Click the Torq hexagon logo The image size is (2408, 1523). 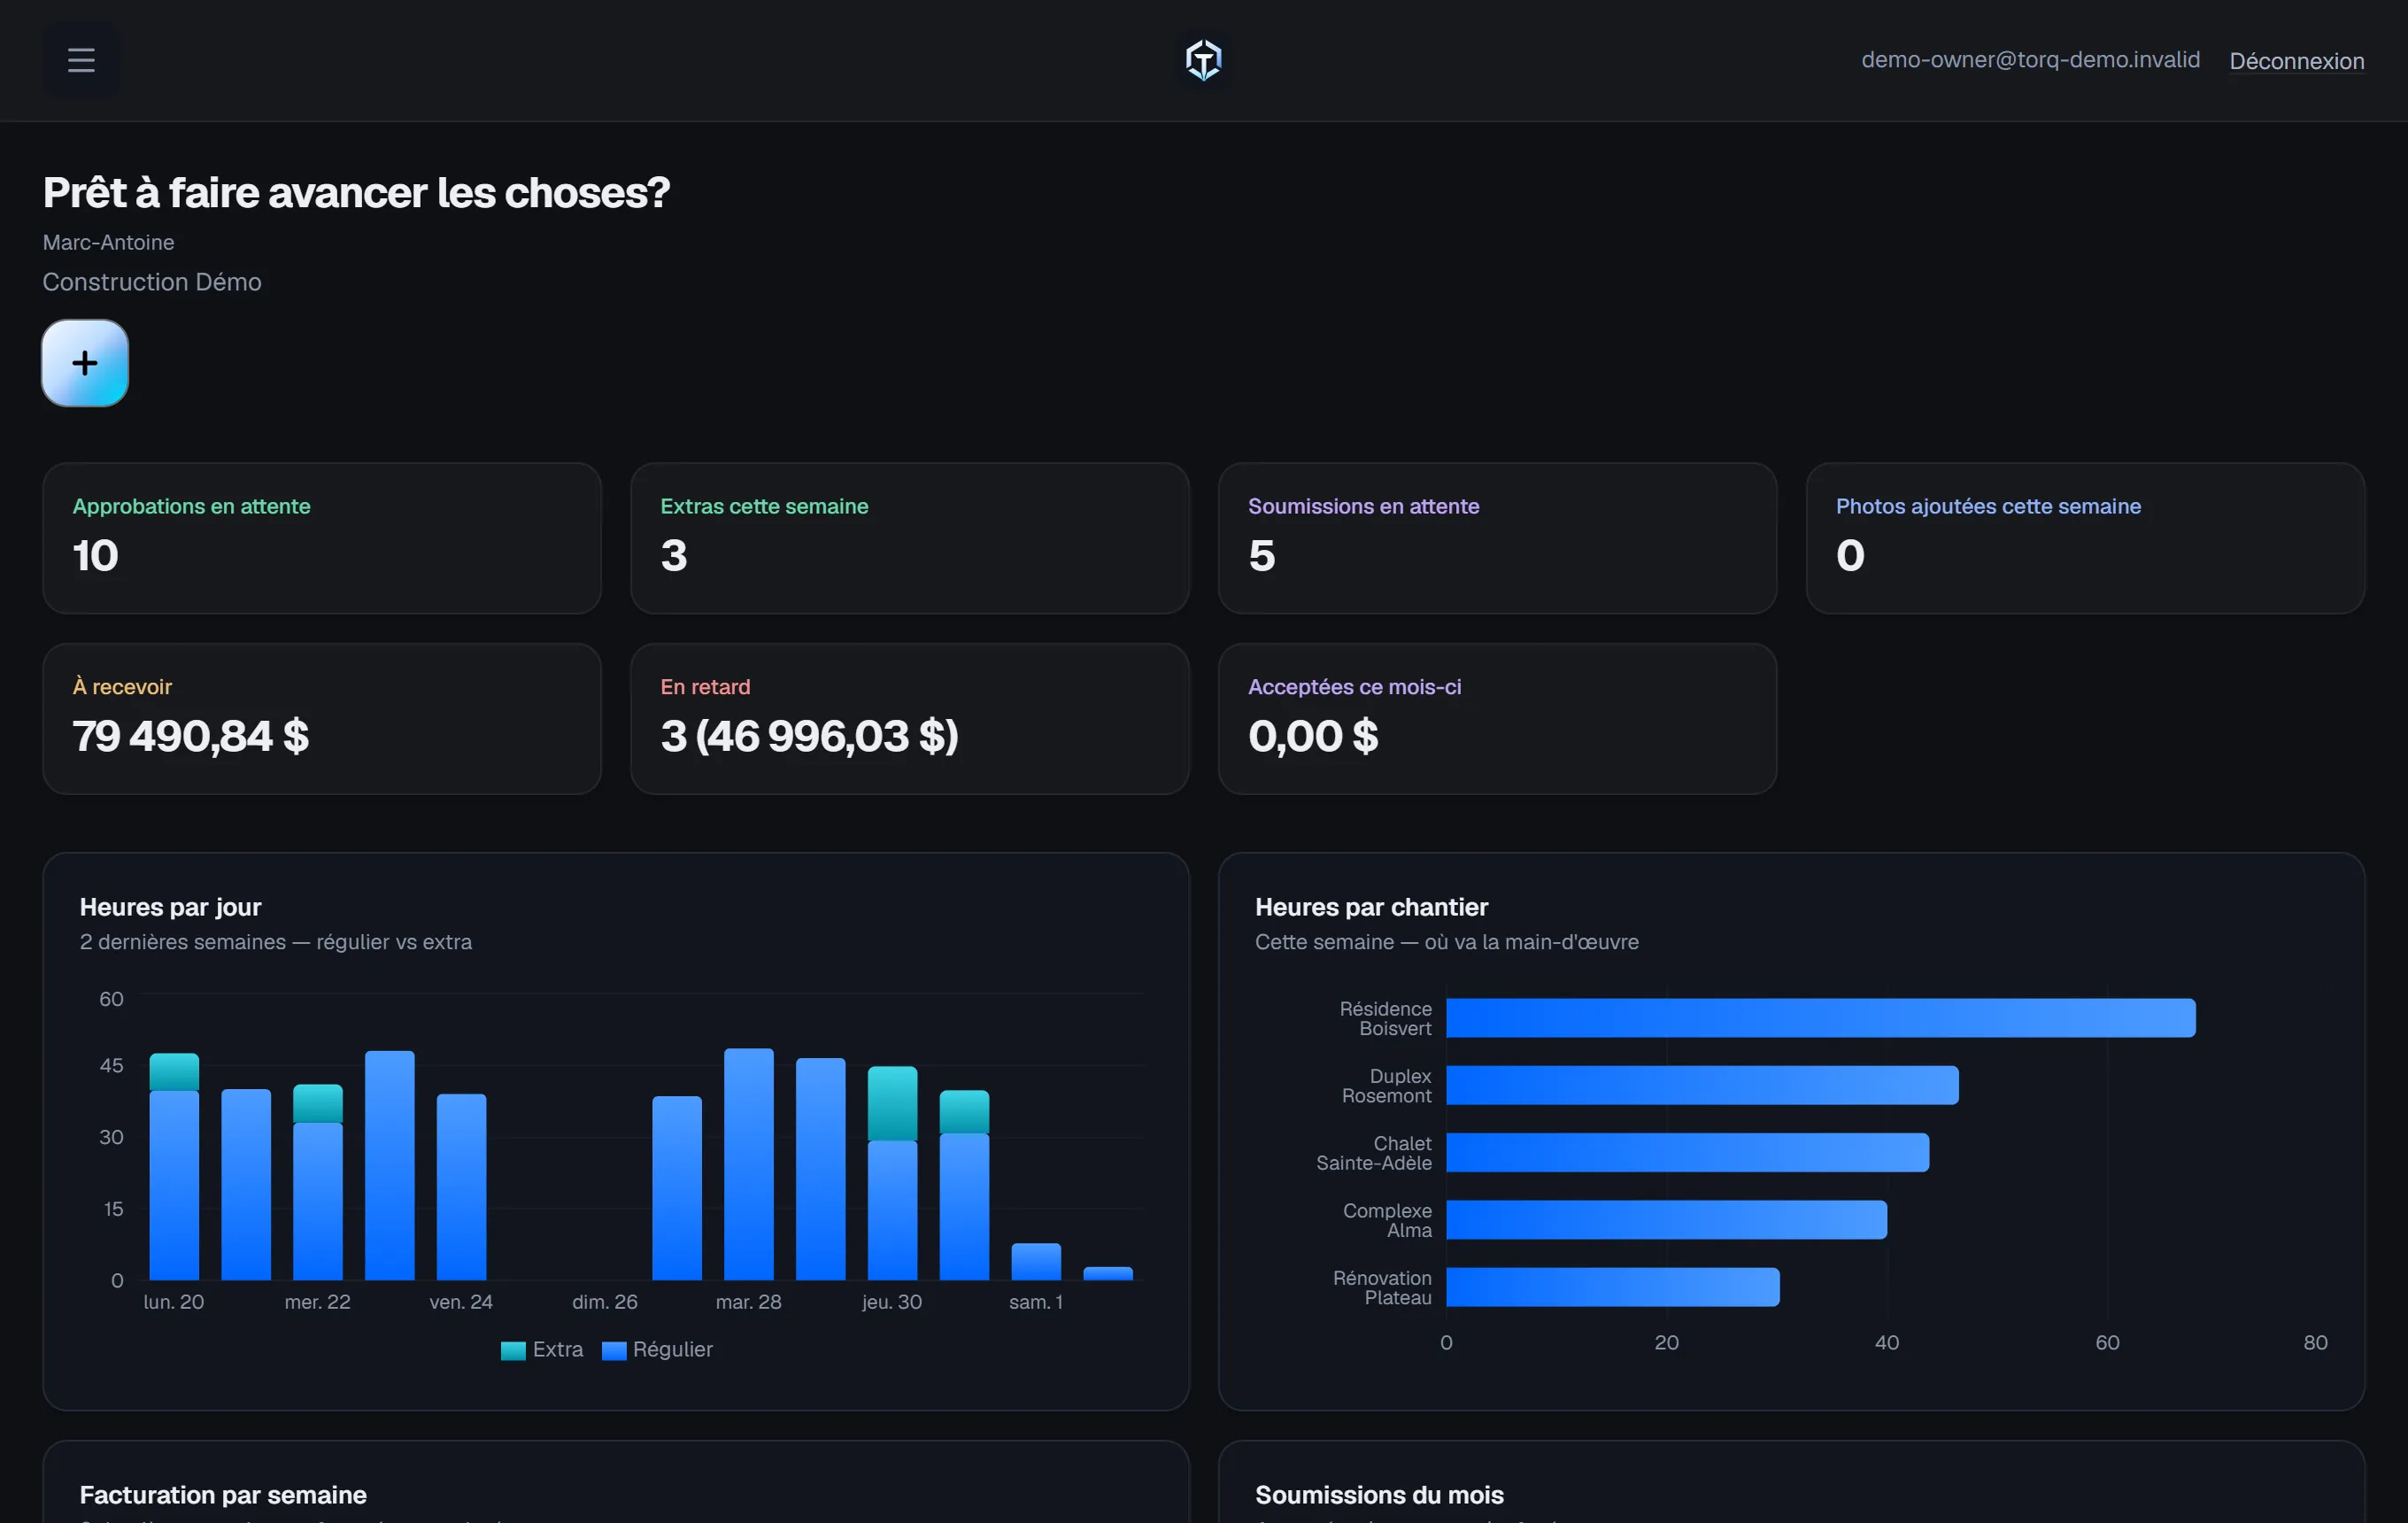1203,60
